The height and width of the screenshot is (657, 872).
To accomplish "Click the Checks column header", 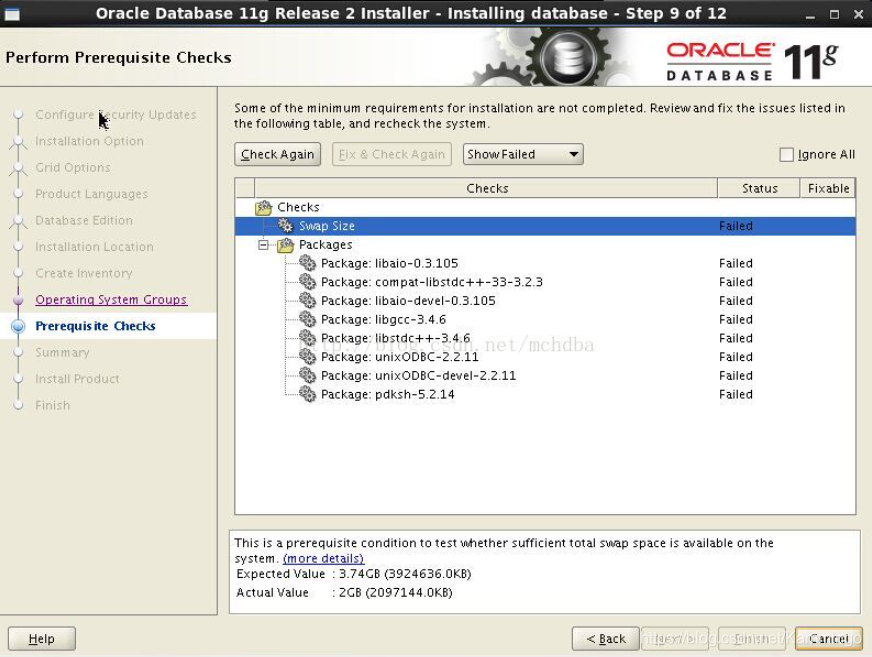I will (487, 189).
